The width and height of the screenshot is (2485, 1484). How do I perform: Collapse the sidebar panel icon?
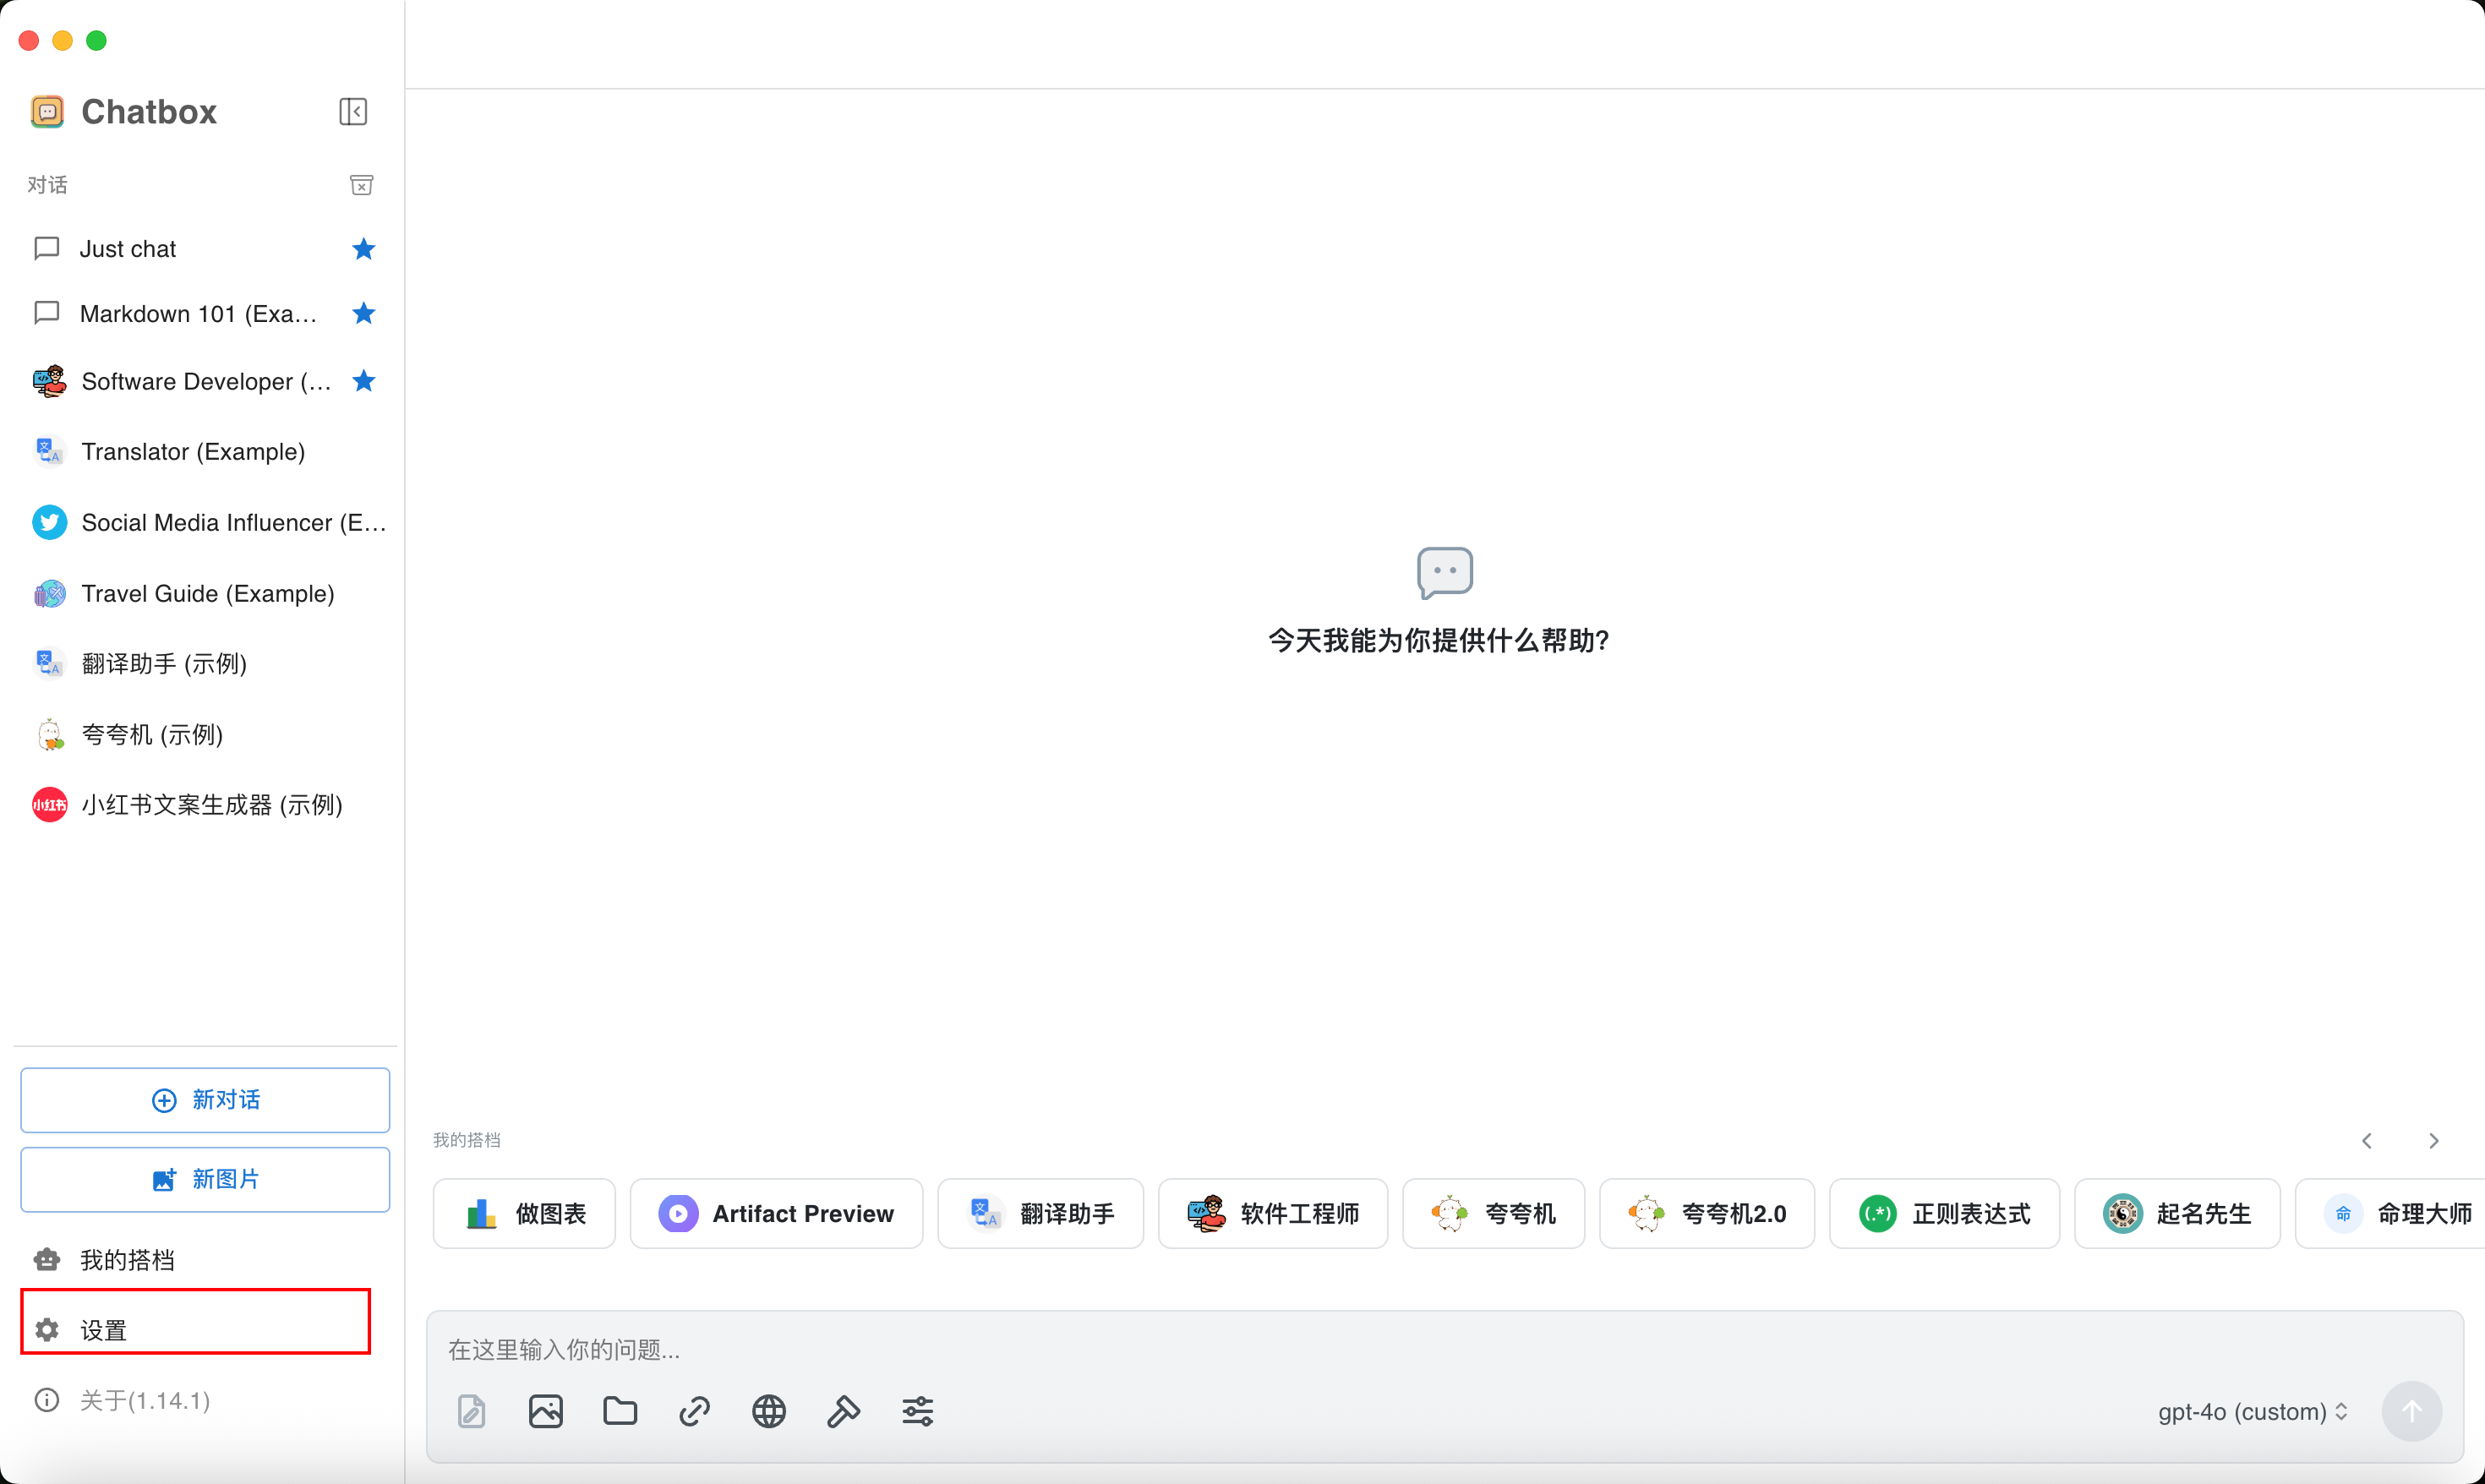click(x=353, y=111)
